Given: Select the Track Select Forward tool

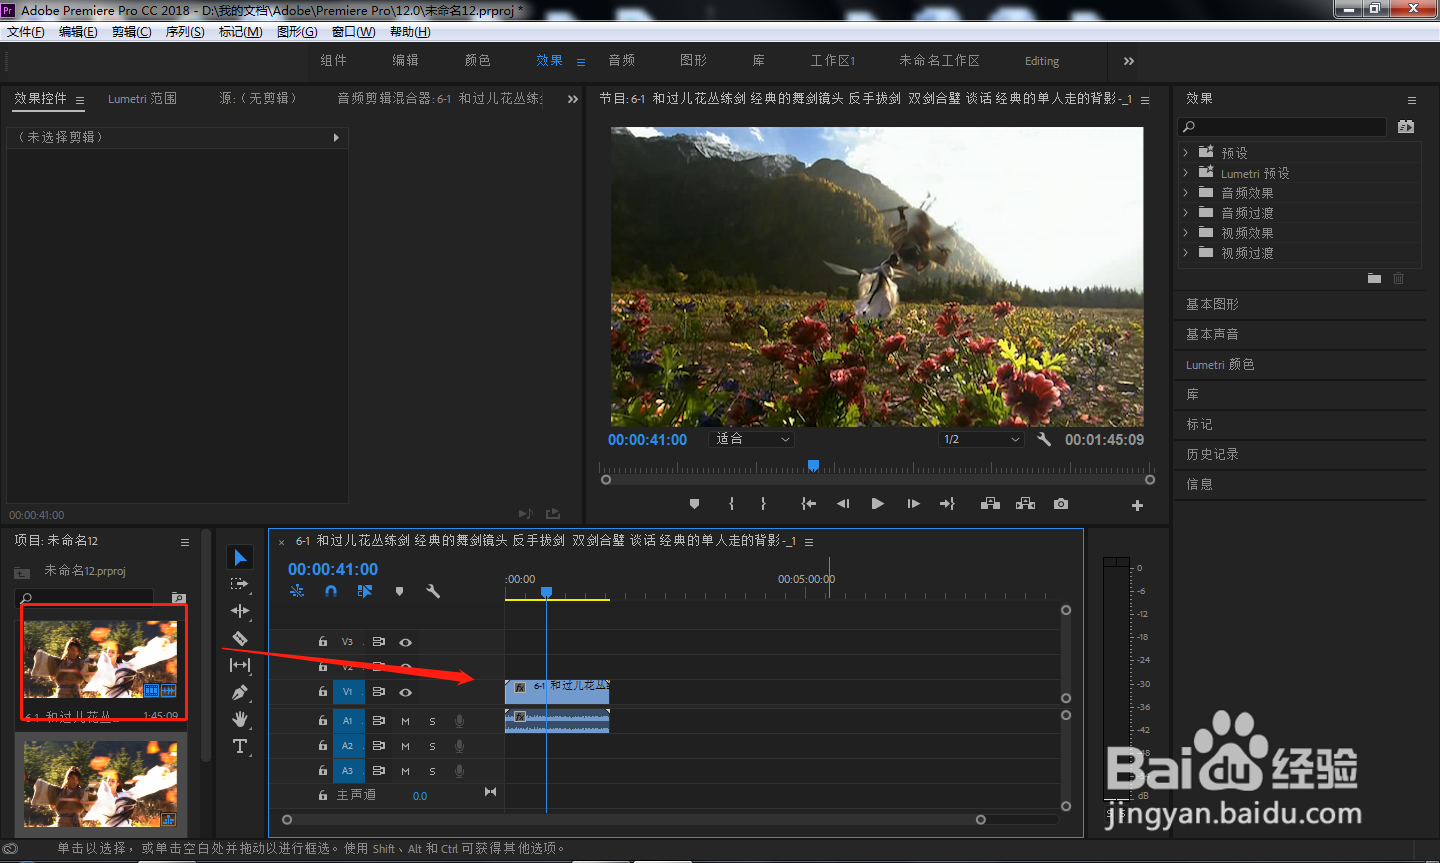Looking at the screenshot, I should click(239, 584).
